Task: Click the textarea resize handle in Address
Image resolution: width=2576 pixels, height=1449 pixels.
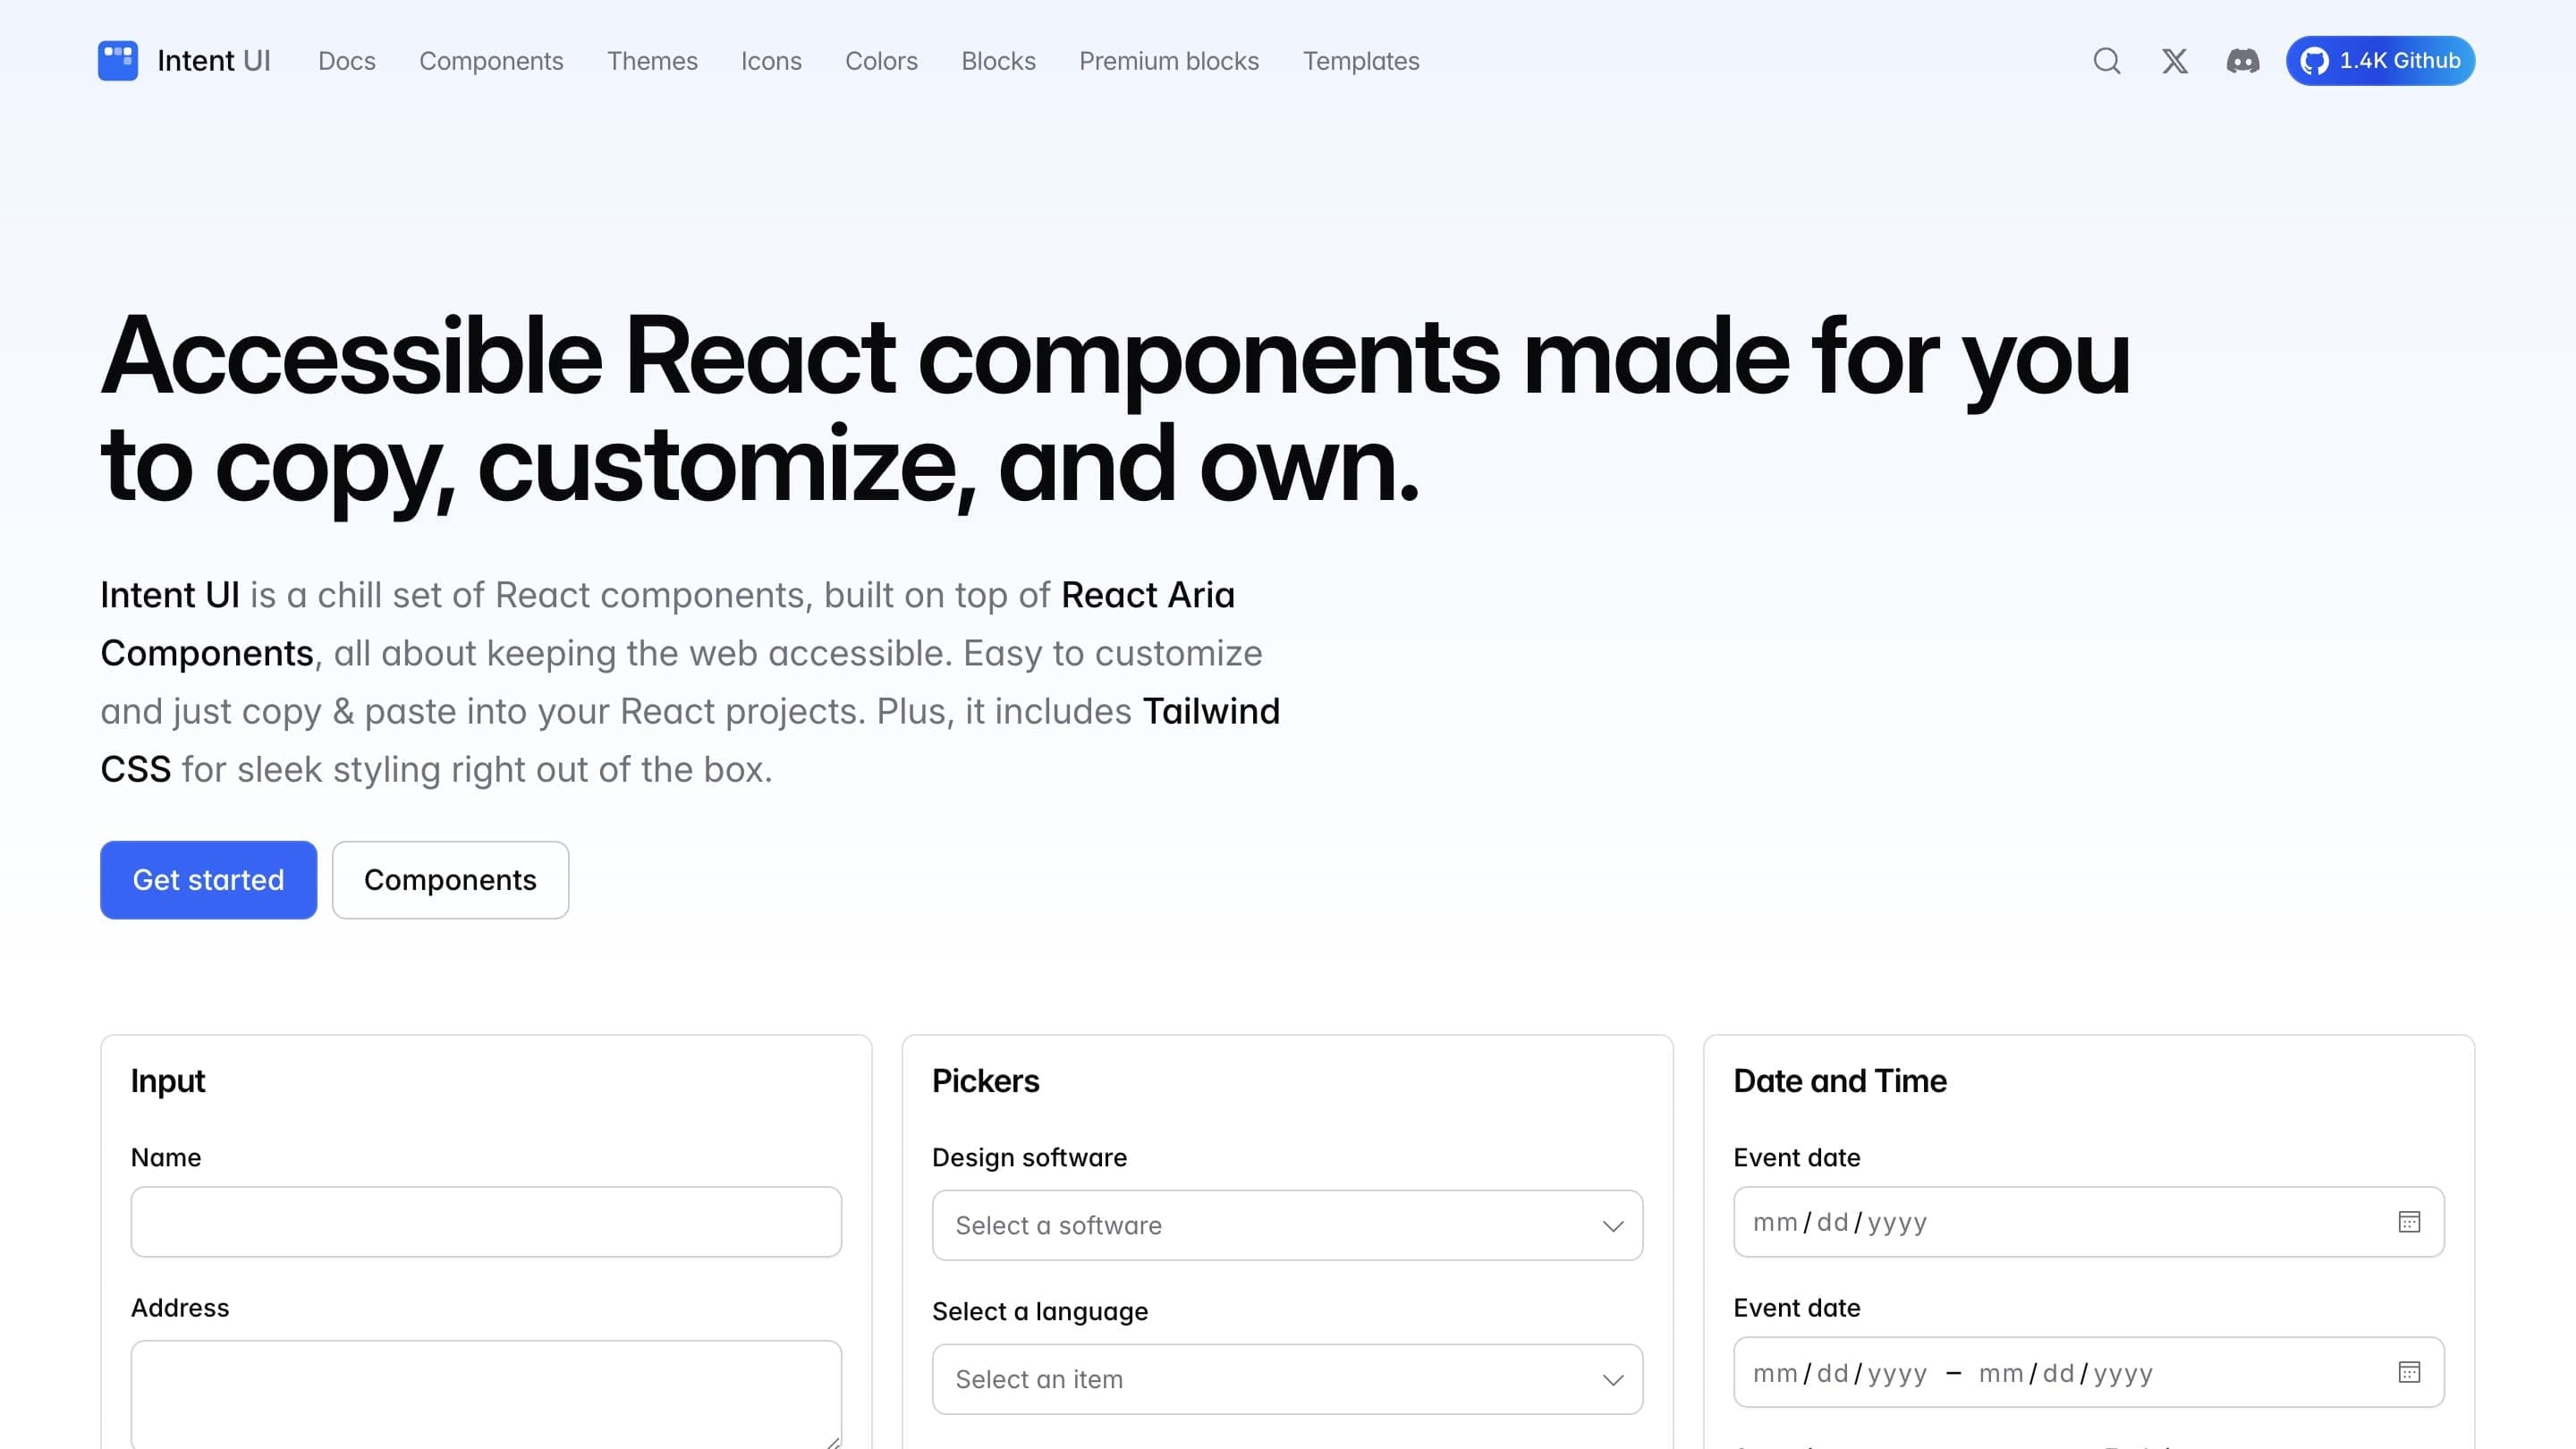Action: tap(833, 1442)
